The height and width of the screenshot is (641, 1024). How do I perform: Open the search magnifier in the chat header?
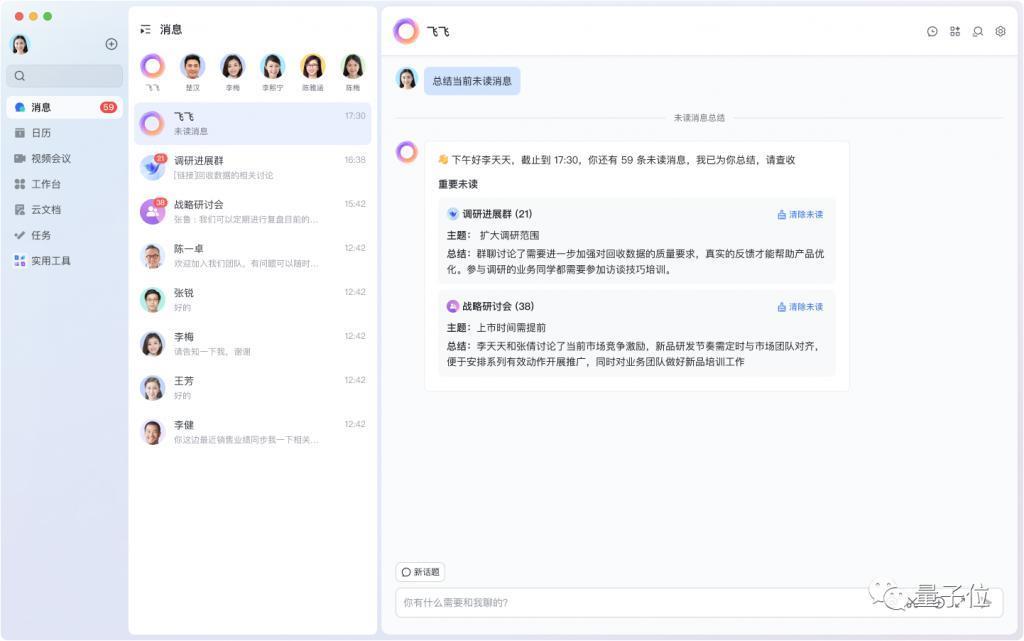(976, 31)
